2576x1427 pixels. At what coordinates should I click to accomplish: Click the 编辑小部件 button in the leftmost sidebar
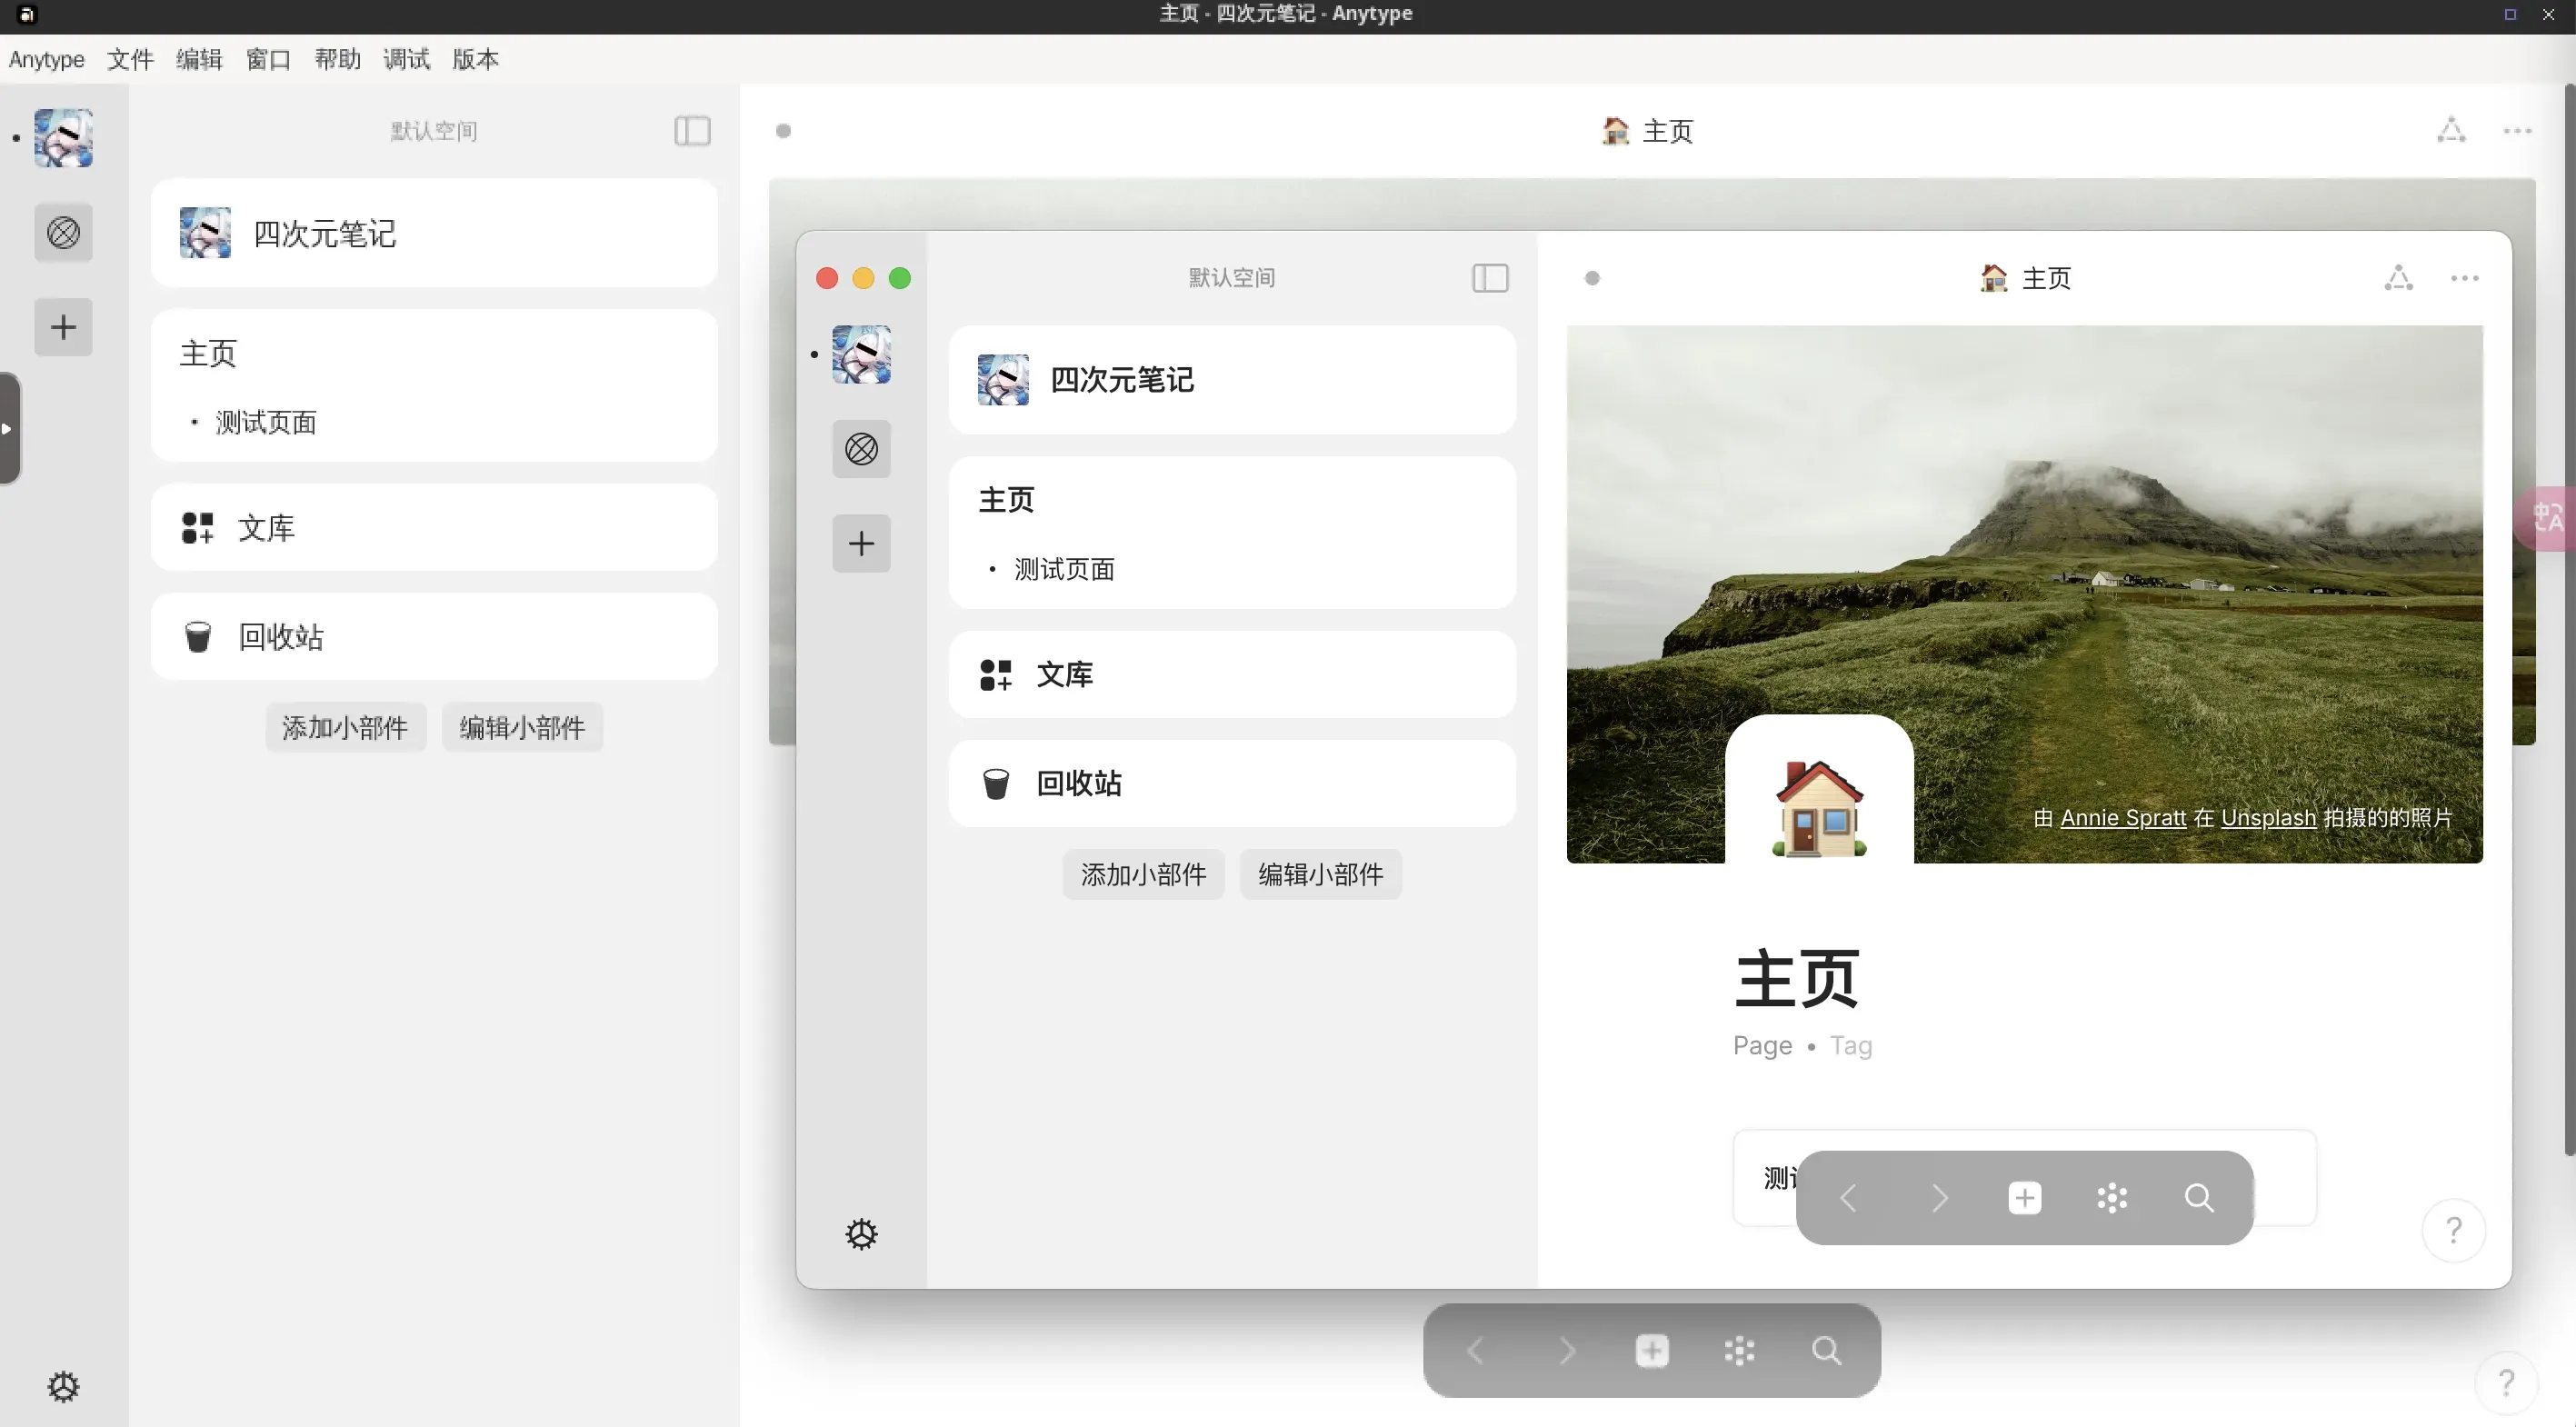pyautogui.click(x=522, y=727)
